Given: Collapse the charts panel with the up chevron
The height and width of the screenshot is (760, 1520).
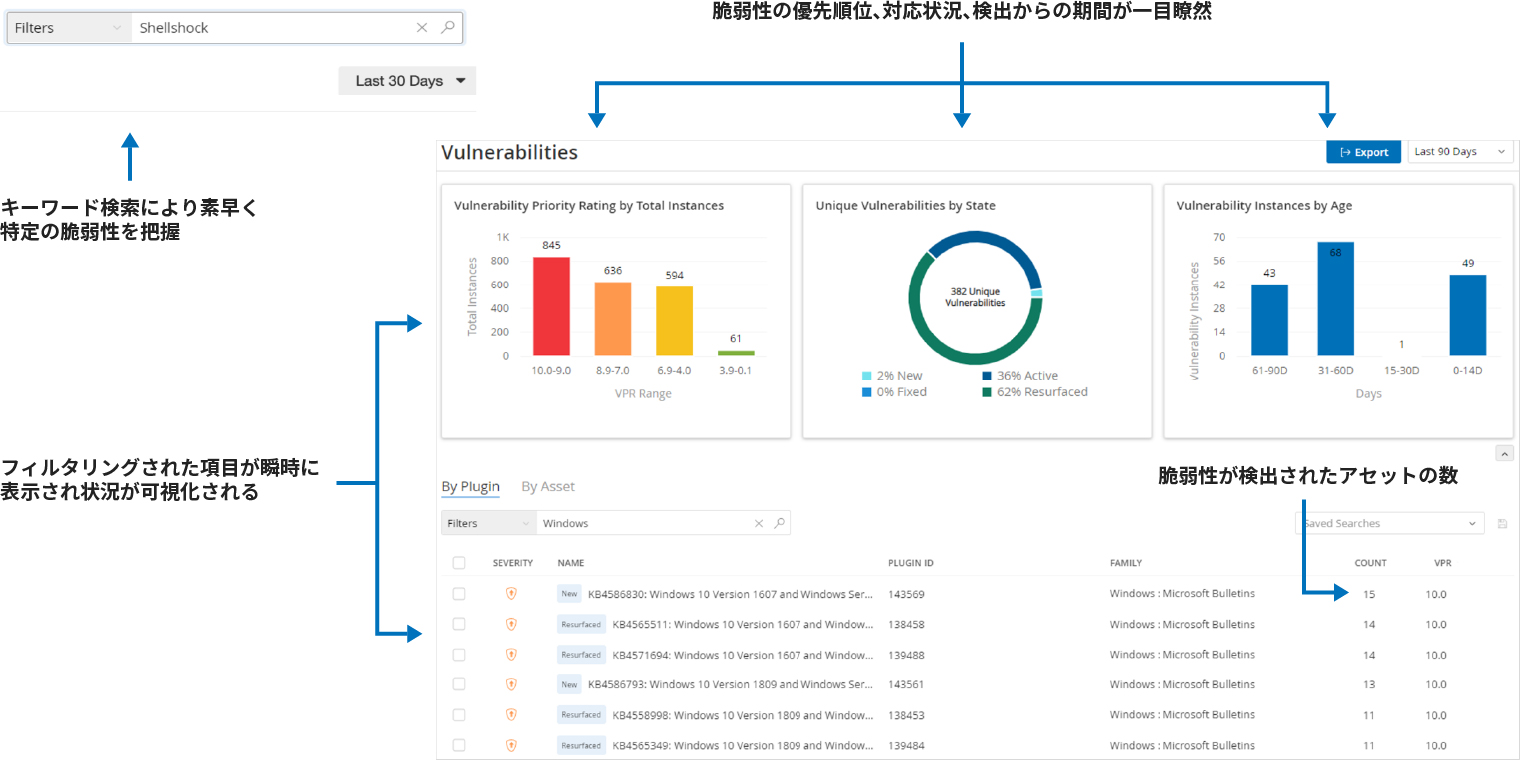Looking at the screenshot, I should pyautogui.click(x=1504, y=454).
